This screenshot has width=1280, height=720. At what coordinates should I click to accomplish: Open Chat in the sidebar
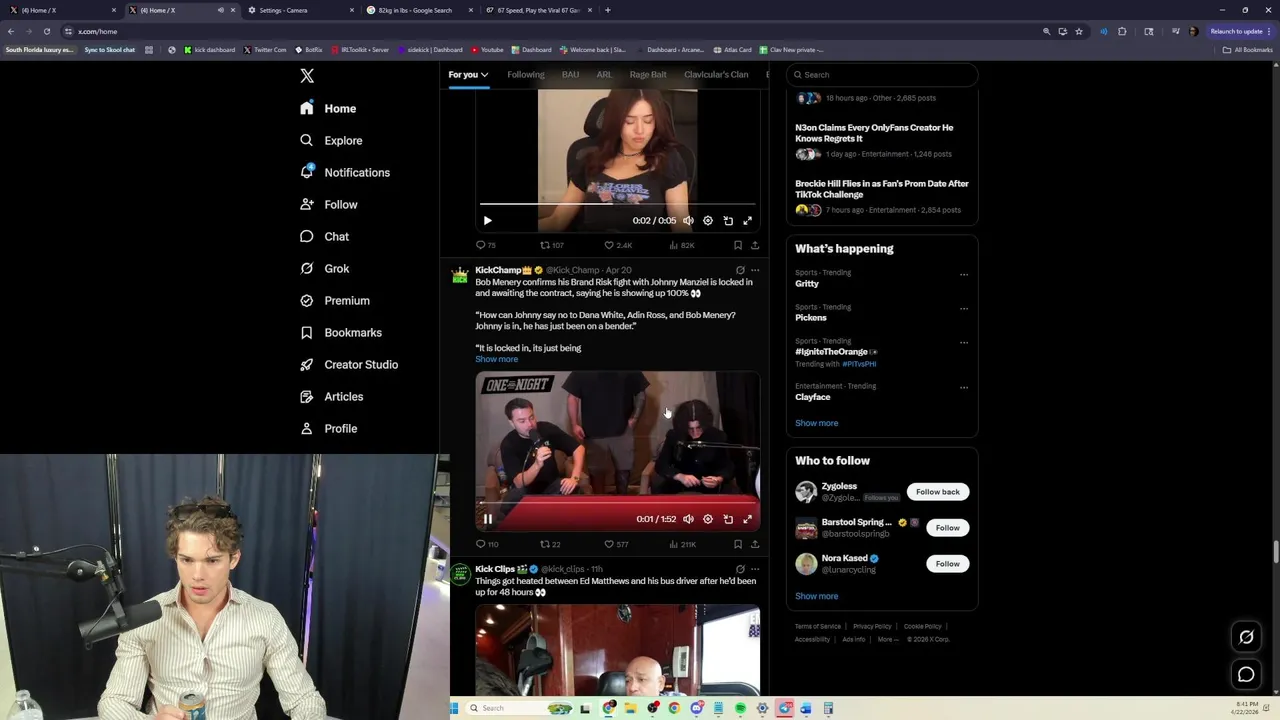(x=324, y=236)
